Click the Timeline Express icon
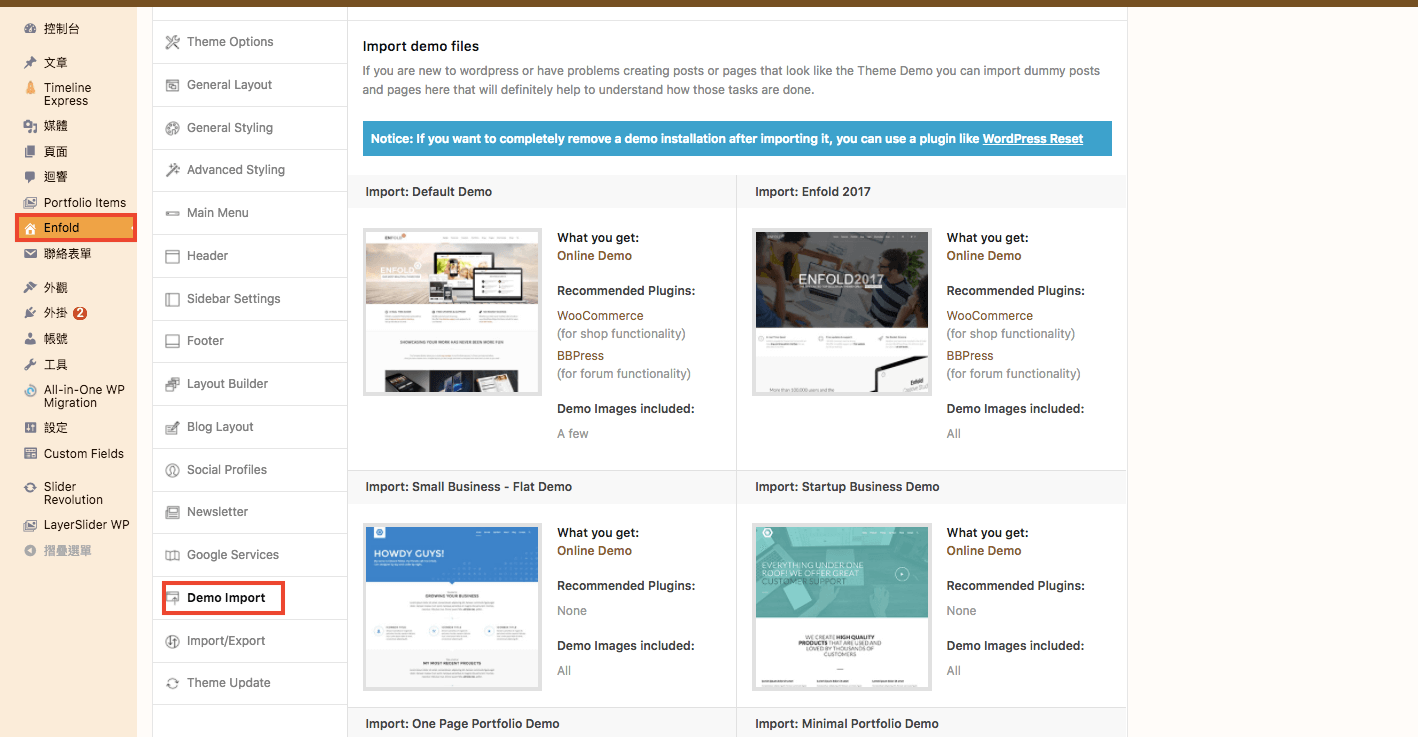The image size is (1418, 737). click(30, 88)
